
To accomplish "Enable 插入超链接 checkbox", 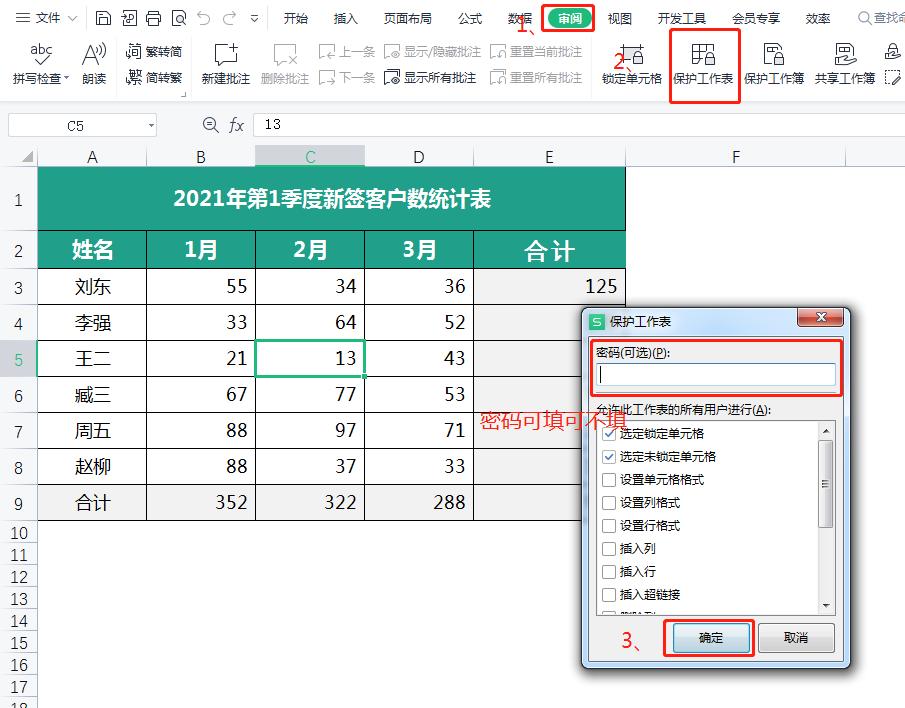I will click(x=609, y=594).
